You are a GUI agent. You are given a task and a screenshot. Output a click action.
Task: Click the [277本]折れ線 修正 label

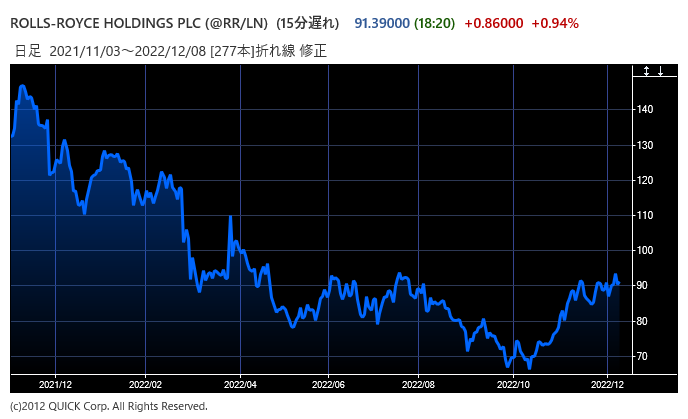pyautogui.click(x=269, y=51)
